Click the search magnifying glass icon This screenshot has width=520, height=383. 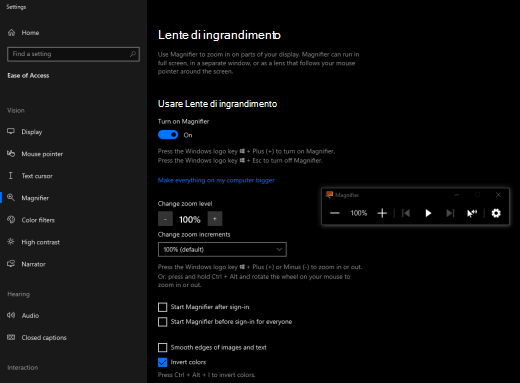click(133, 54)
